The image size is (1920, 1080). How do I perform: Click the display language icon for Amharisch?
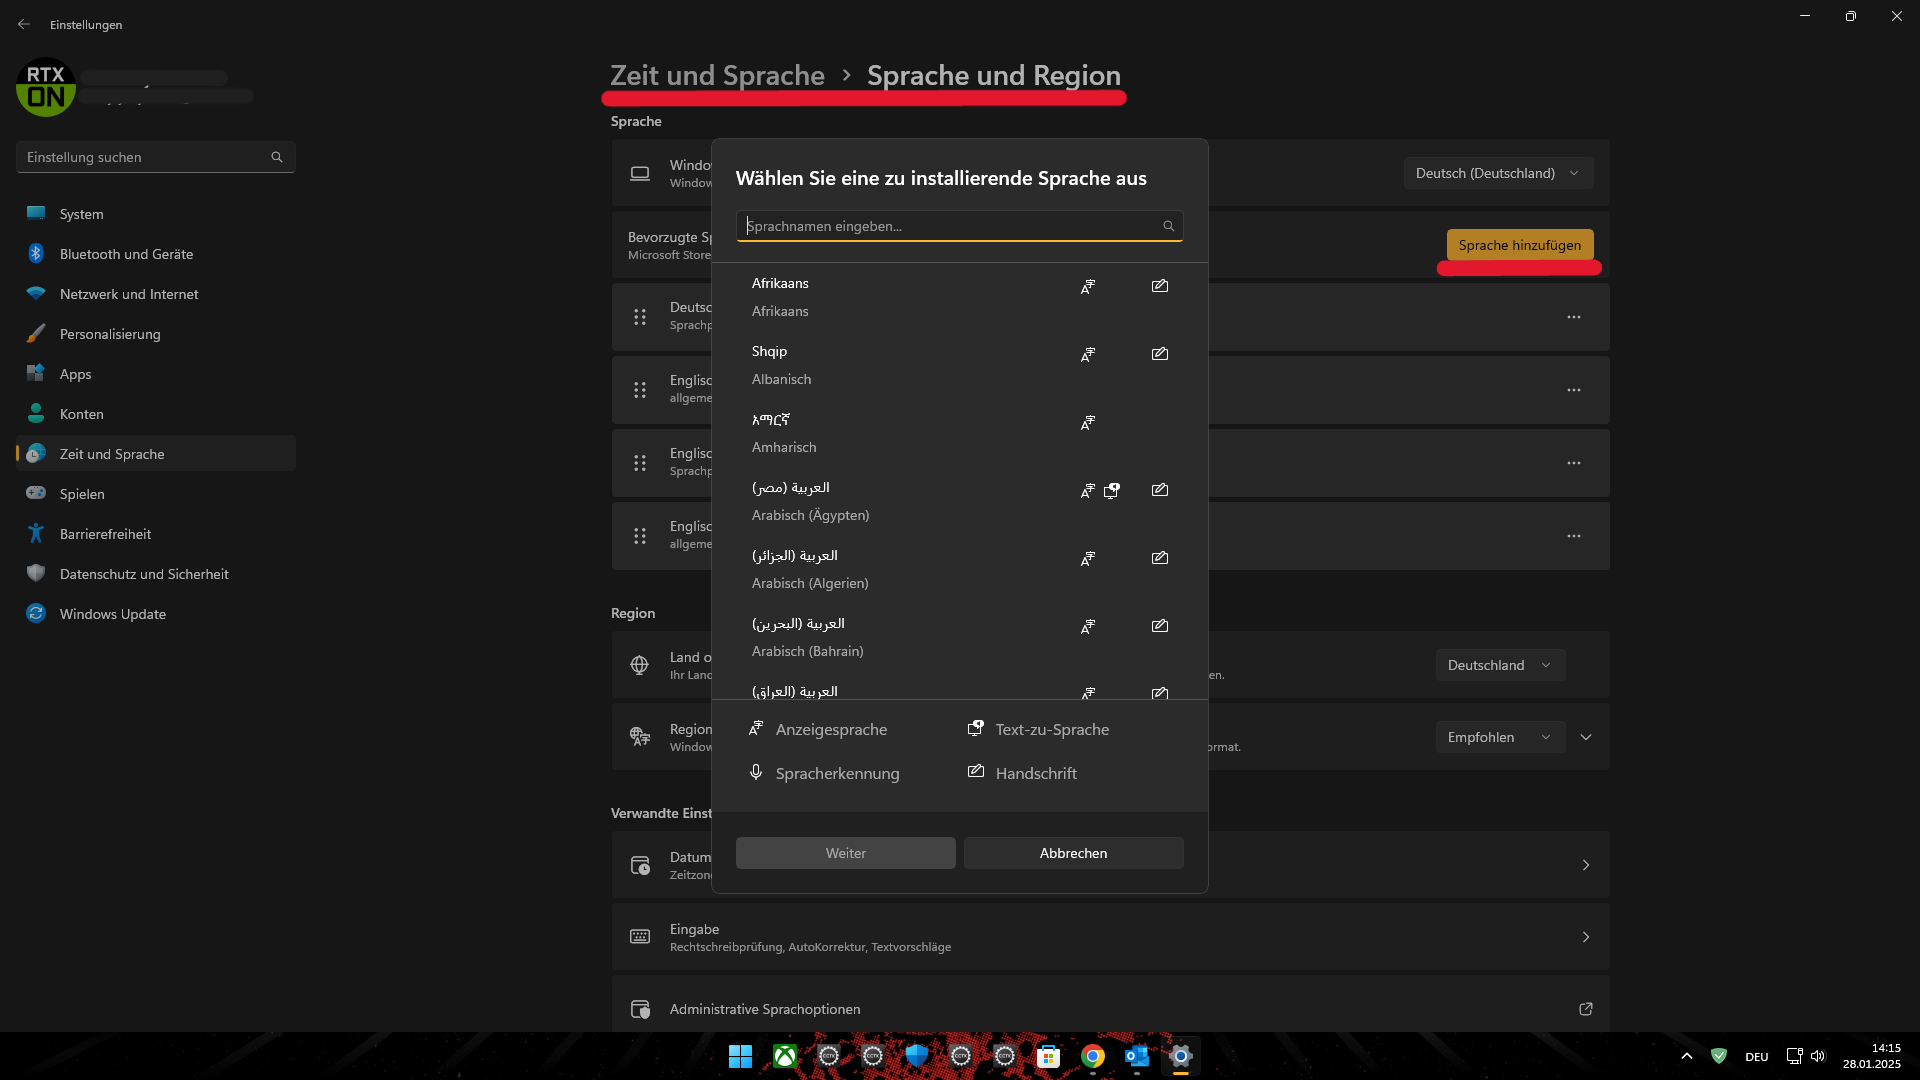1088,423
